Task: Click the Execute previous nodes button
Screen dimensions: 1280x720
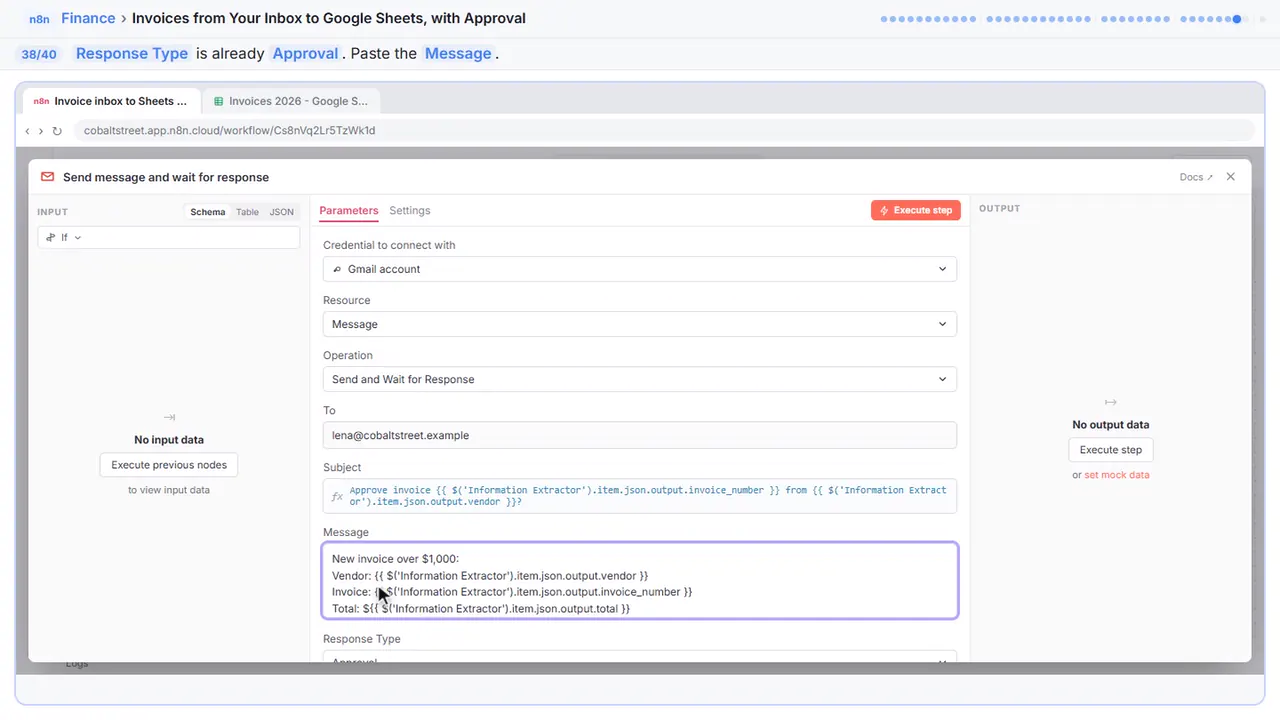Action: tap(169, 465)
